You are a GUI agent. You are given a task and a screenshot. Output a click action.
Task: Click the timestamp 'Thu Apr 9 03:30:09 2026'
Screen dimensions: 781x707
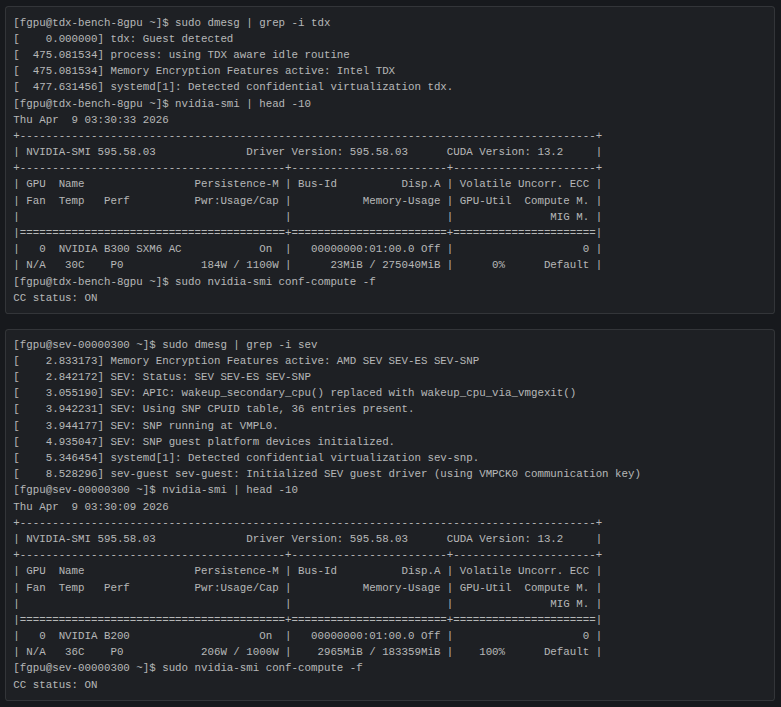[x=91, y=507]
